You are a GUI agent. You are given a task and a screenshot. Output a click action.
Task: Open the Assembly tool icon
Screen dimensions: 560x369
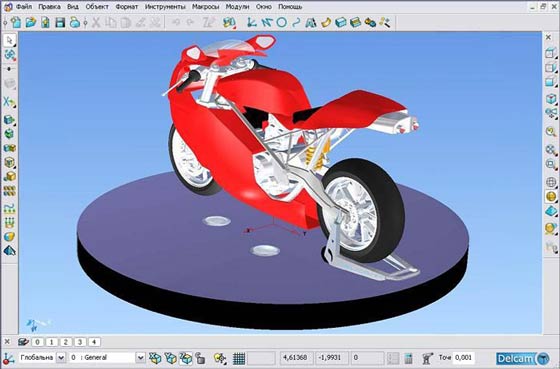pos(370,23)
